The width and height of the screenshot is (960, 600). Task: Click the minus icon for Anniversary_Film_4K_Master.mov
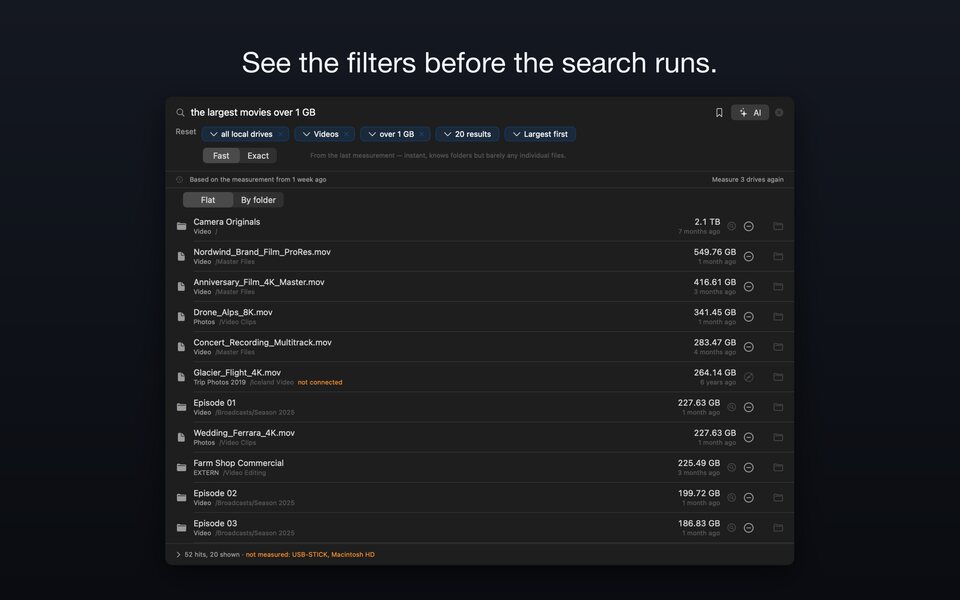748,287
